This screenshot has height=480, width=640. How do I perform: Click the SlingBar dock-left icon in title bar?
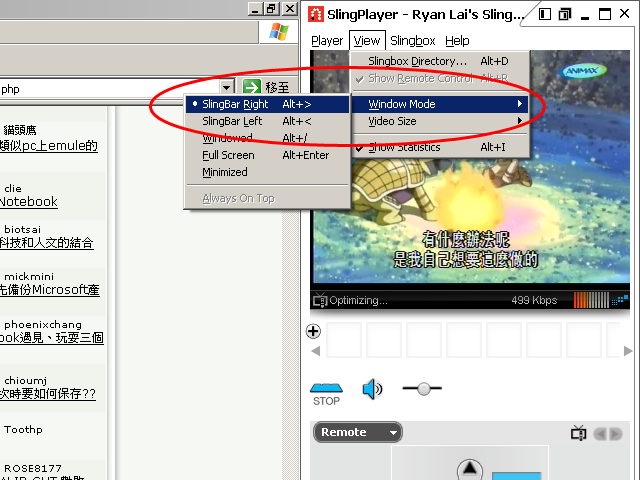click(x=544, y=14)
